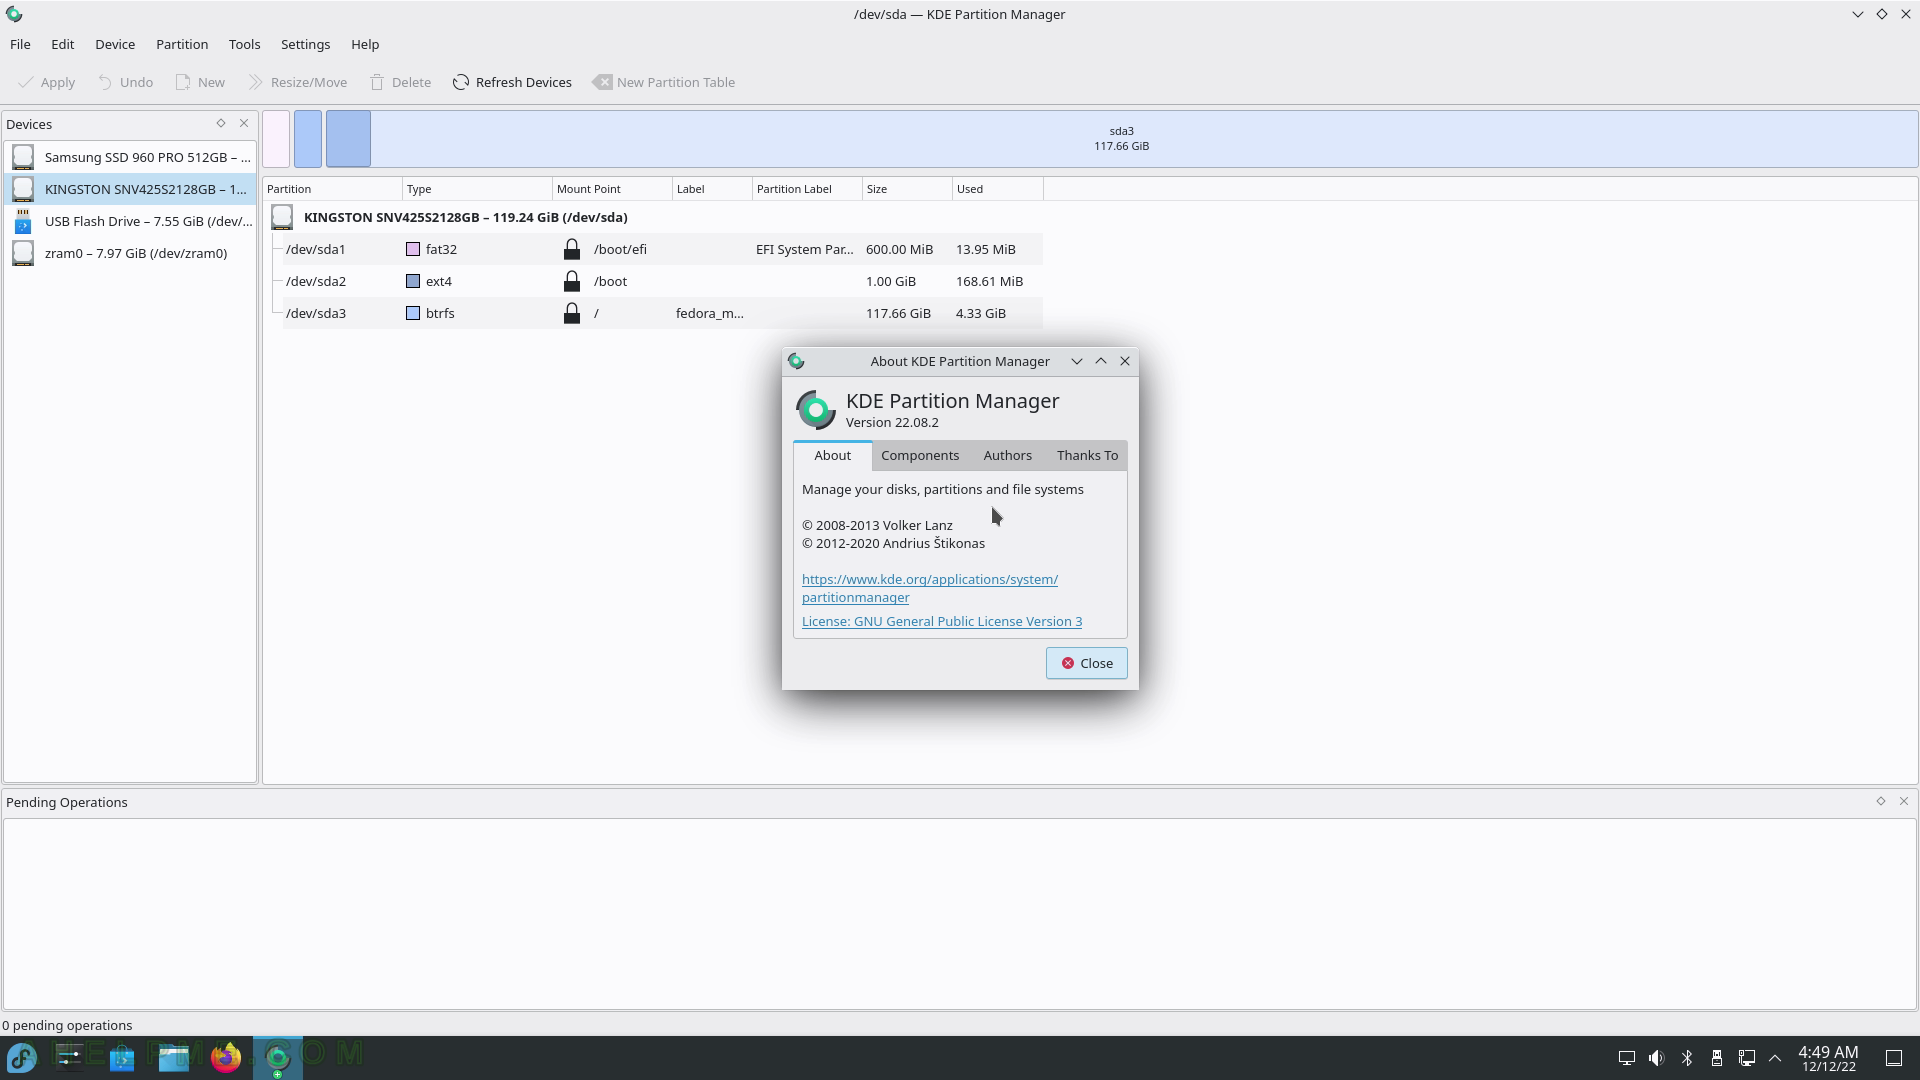Viewport: 1920px width, 1080px height.
Task: Click the Delete toolbar button
Action: (400, 82)
